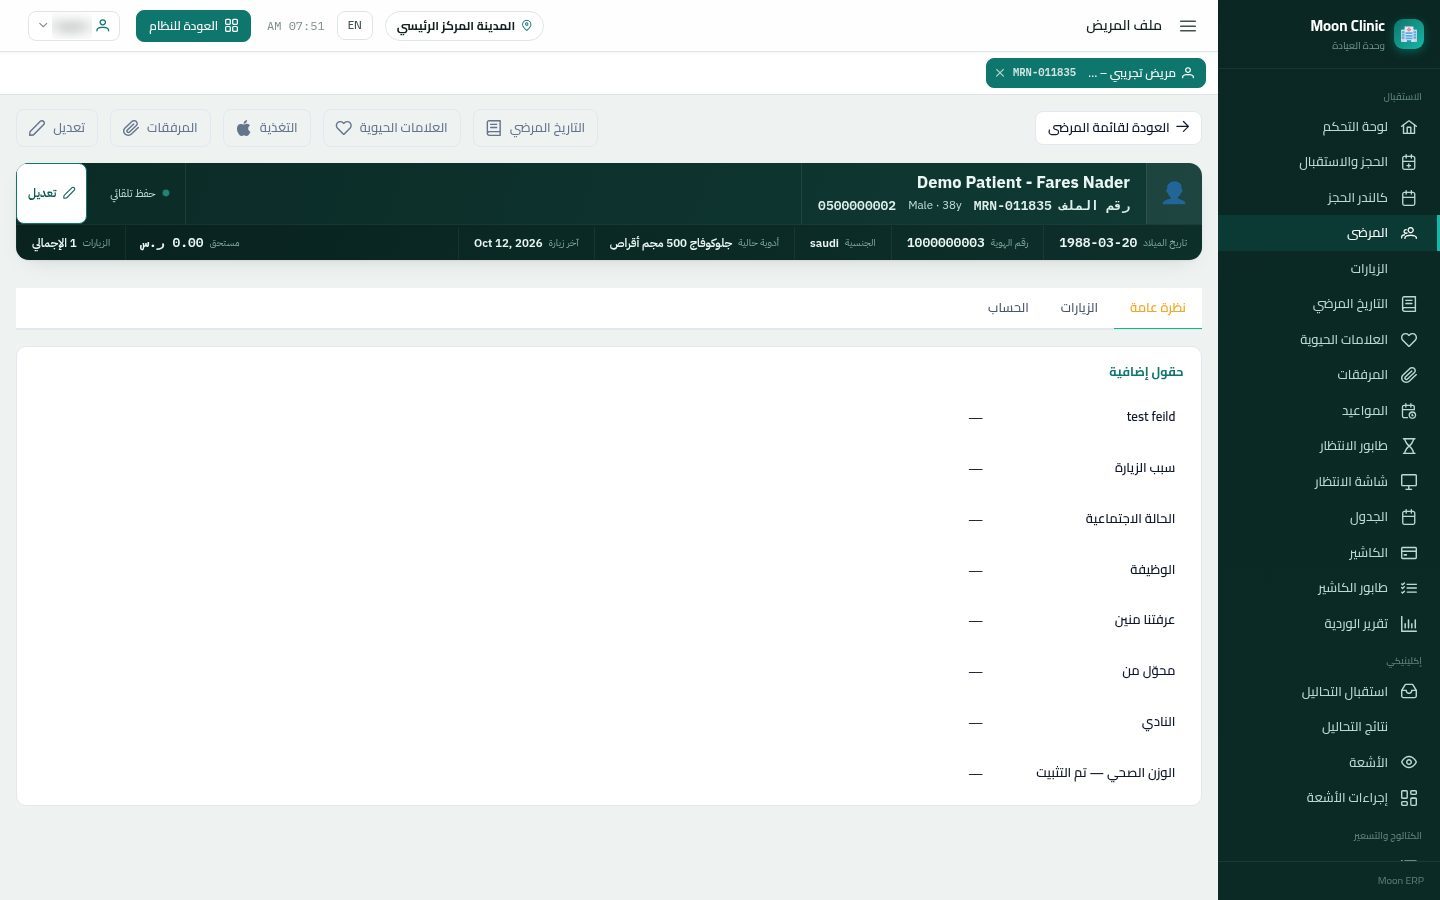
Task: Switch to the الزيارات tab
Action: [1079, 308]
